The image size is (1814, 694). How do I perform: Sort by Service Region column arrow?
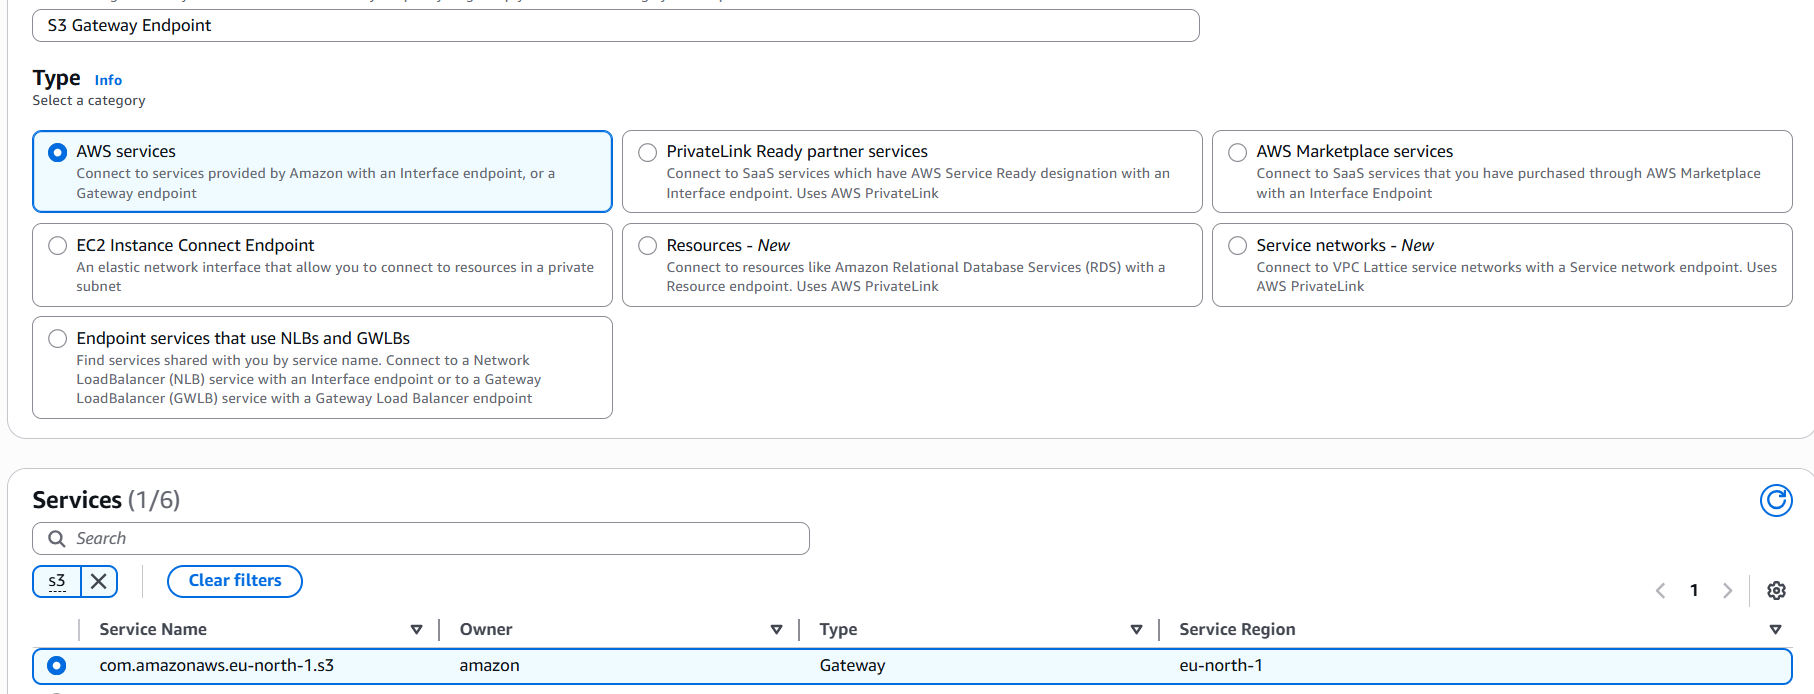(x=1775, y=630)
